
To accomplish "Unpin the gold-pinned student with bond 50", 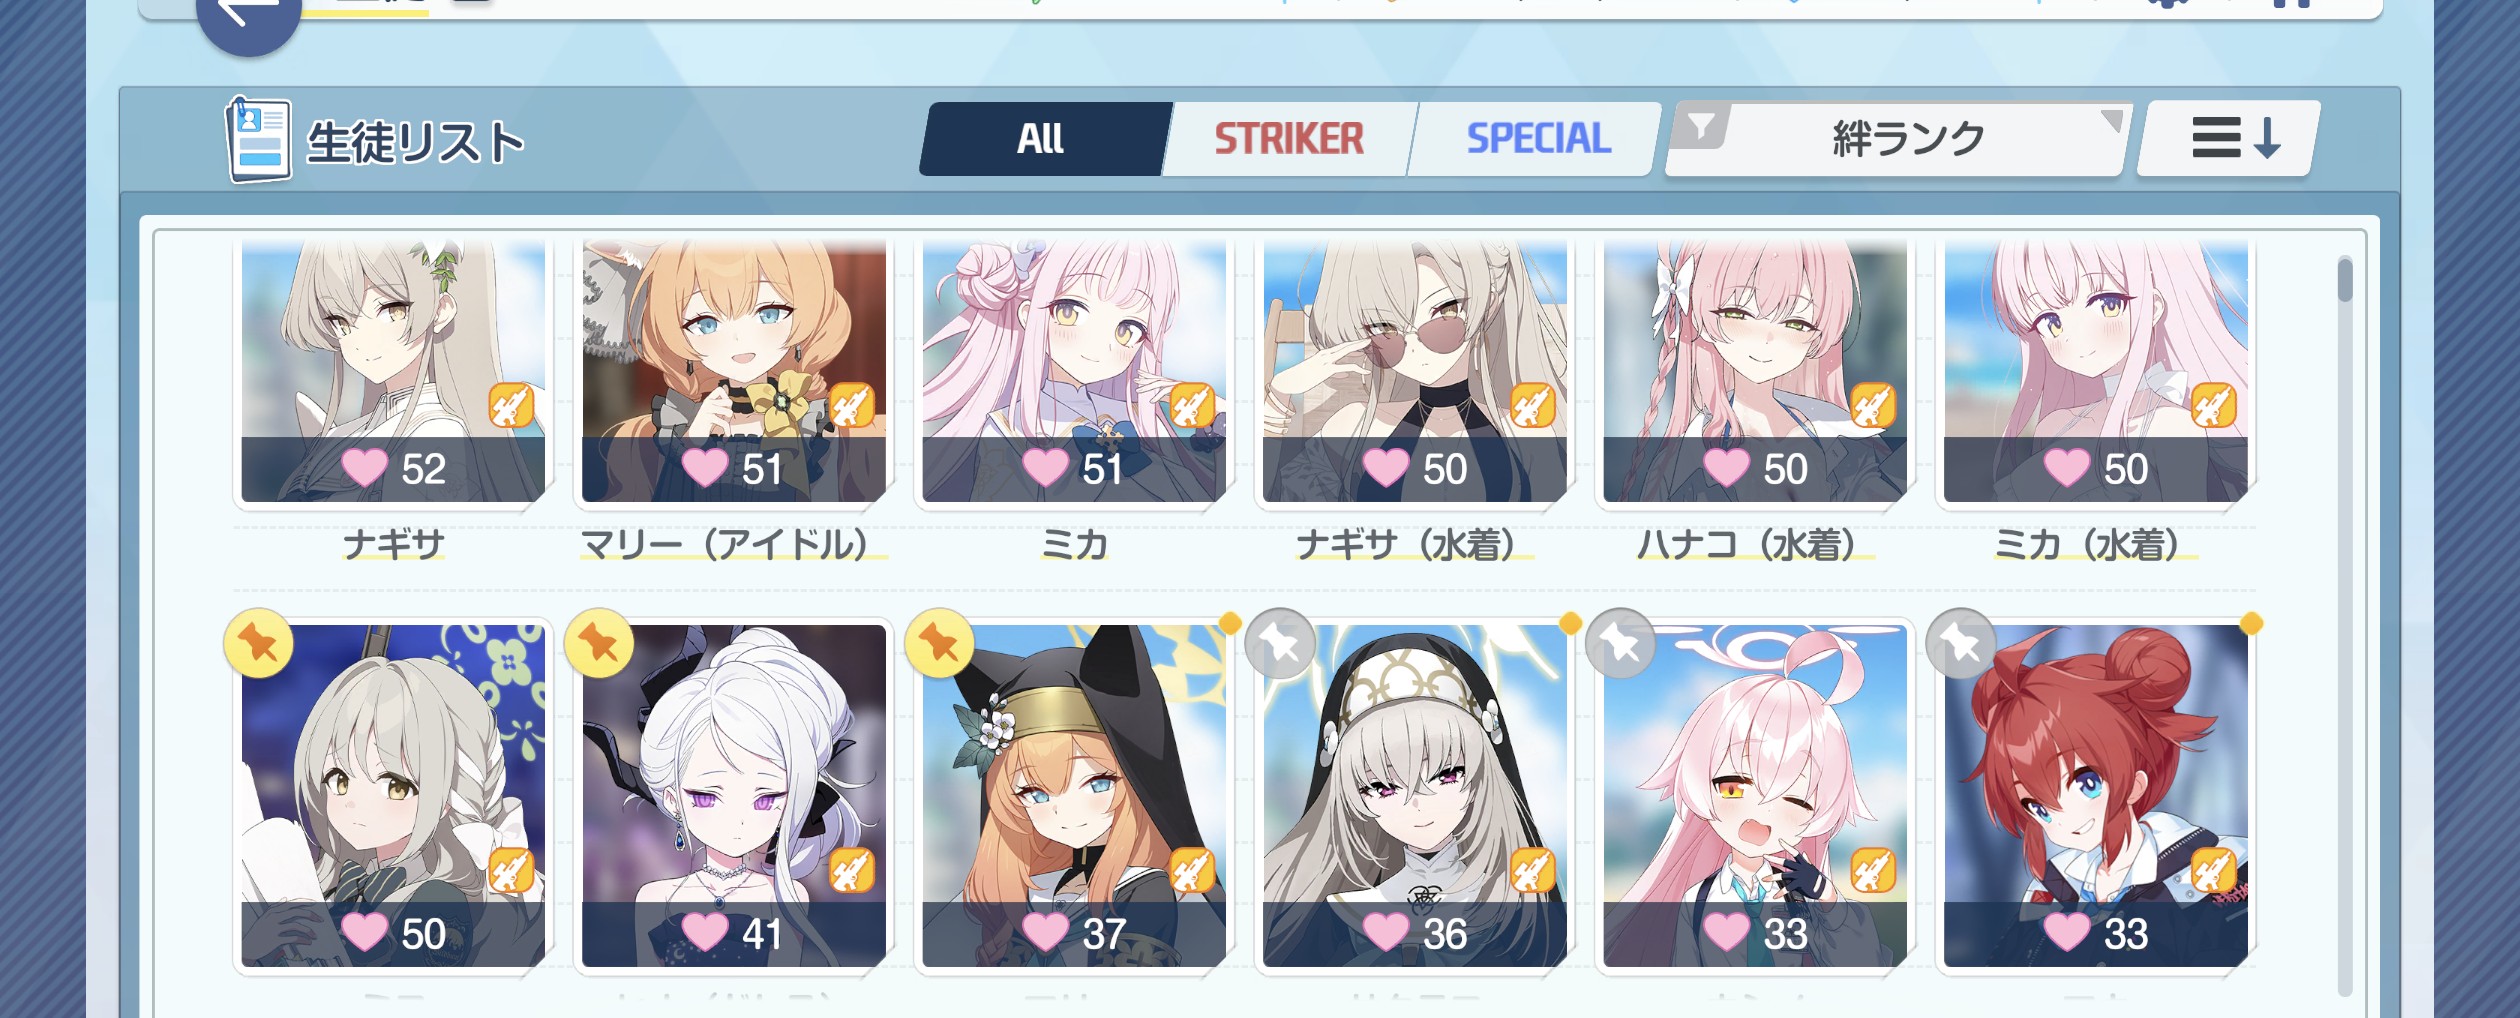I will tap(259, 643).
